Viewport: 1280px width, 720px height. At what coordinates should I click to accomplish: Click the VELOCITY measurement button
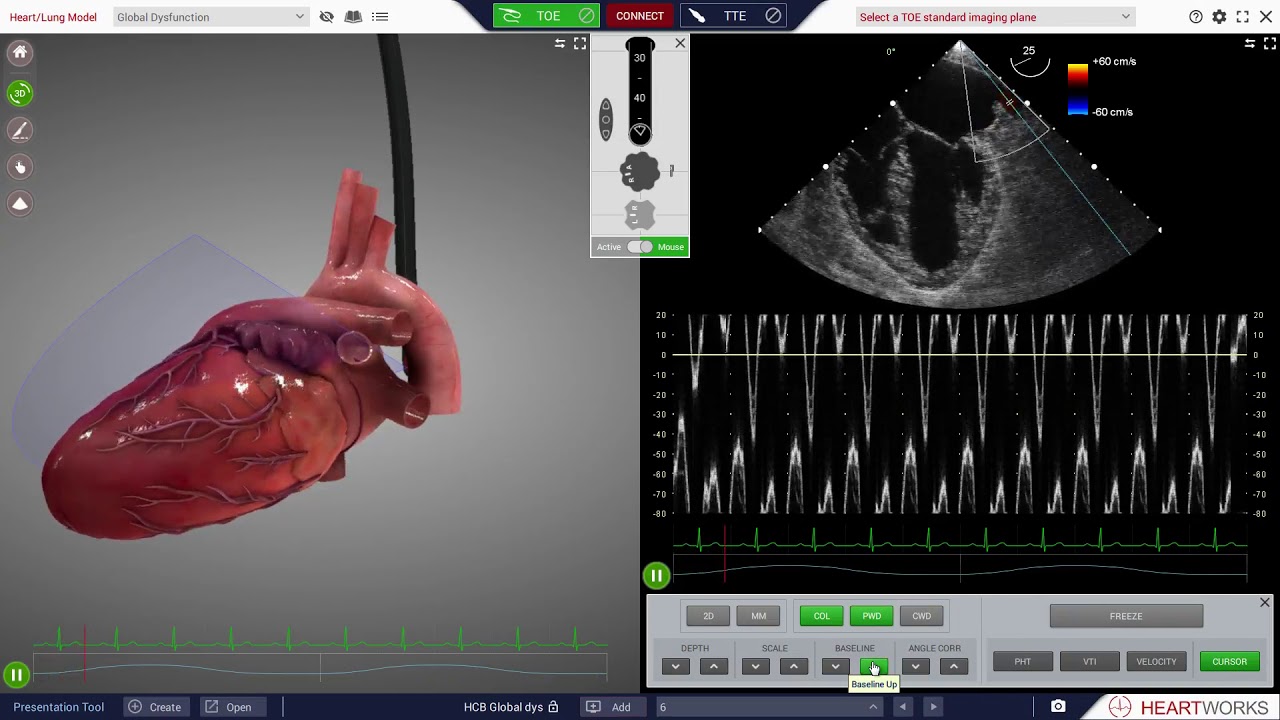click(x=1156, y=661)
